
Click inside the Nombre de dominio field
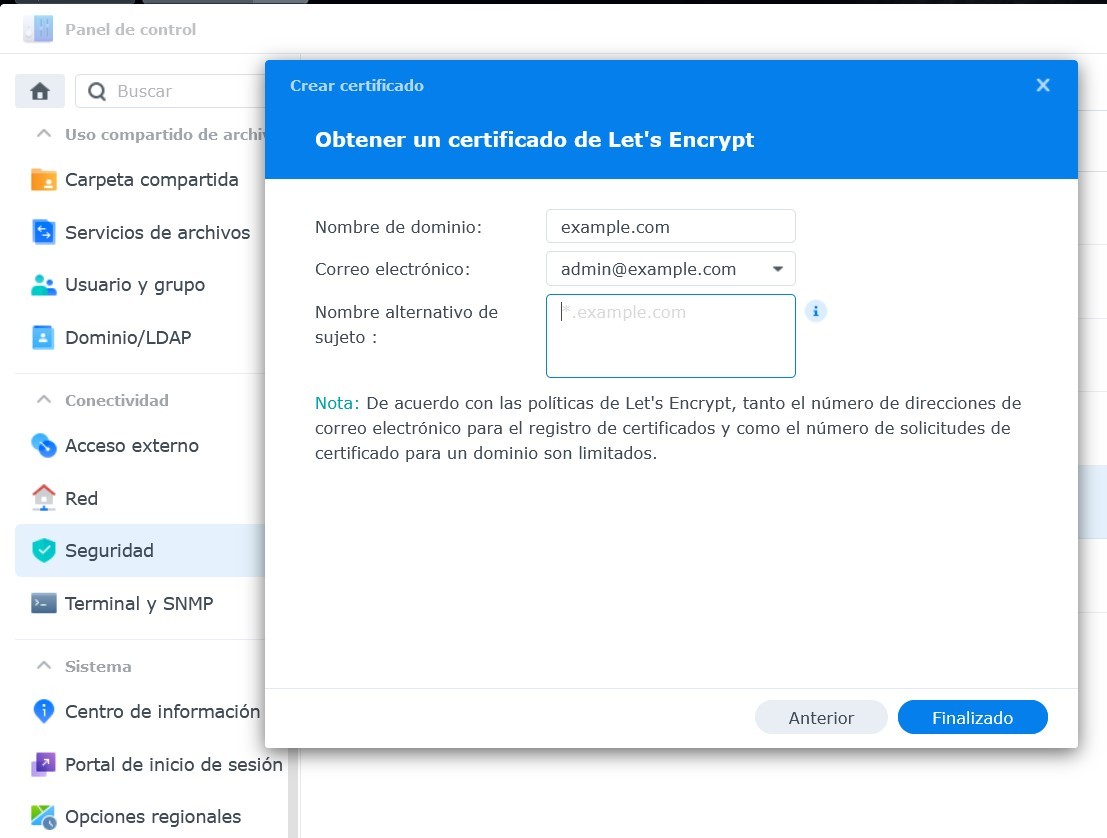click(x=670, y=226)
